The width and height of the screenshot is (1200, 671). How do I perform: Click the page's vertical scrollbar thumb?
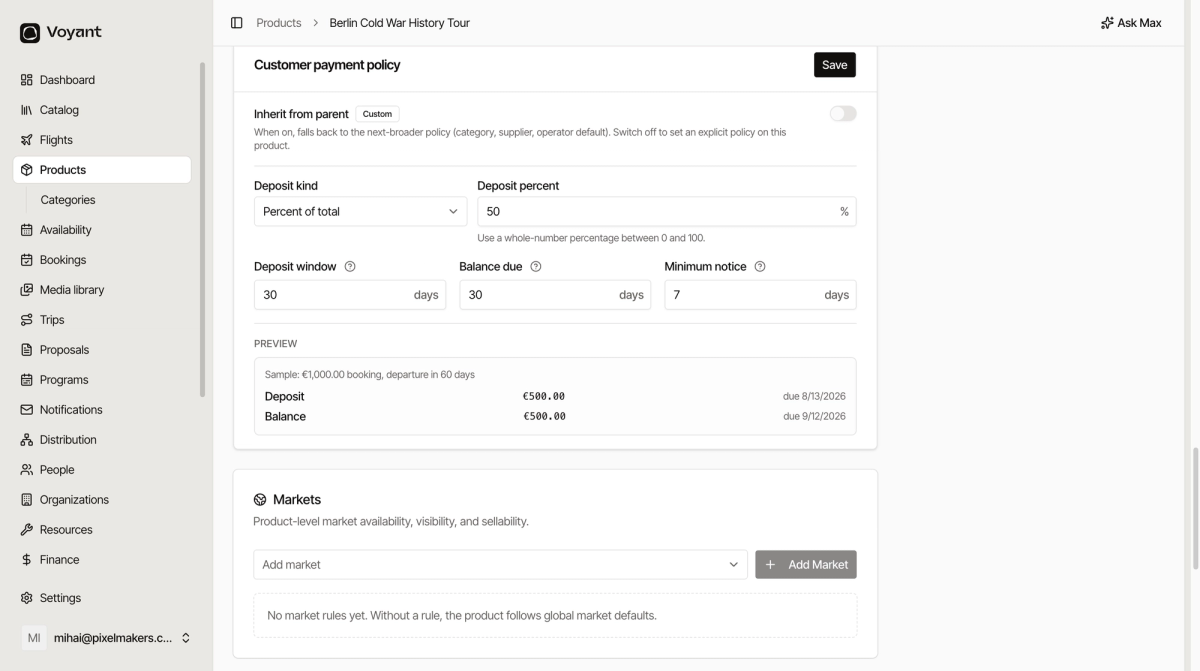[1193, 509]
